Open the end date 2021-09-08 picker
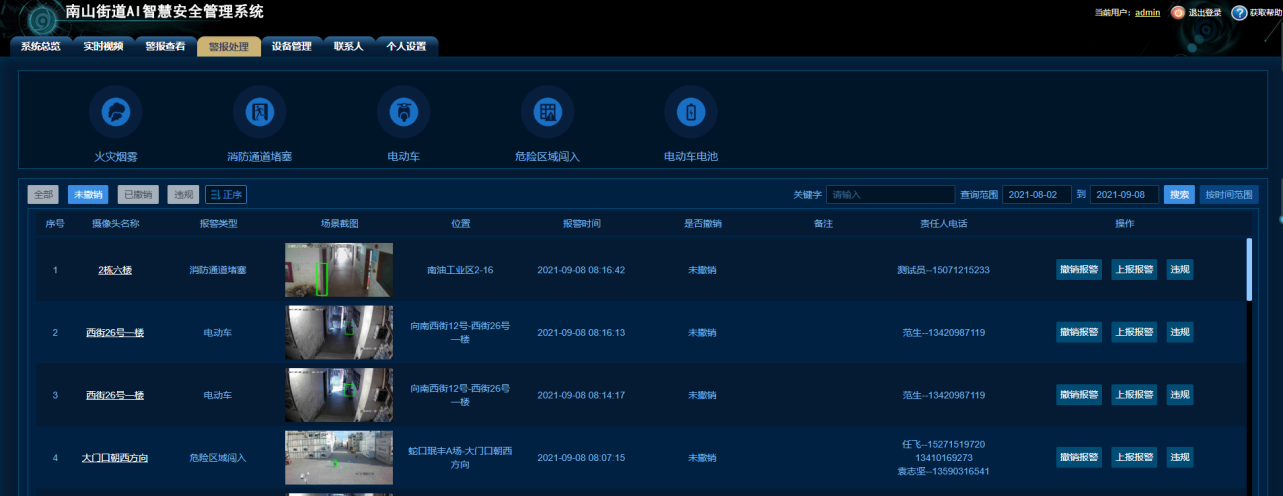The width and height of the screenshot is (1283, 496). 1124,195
